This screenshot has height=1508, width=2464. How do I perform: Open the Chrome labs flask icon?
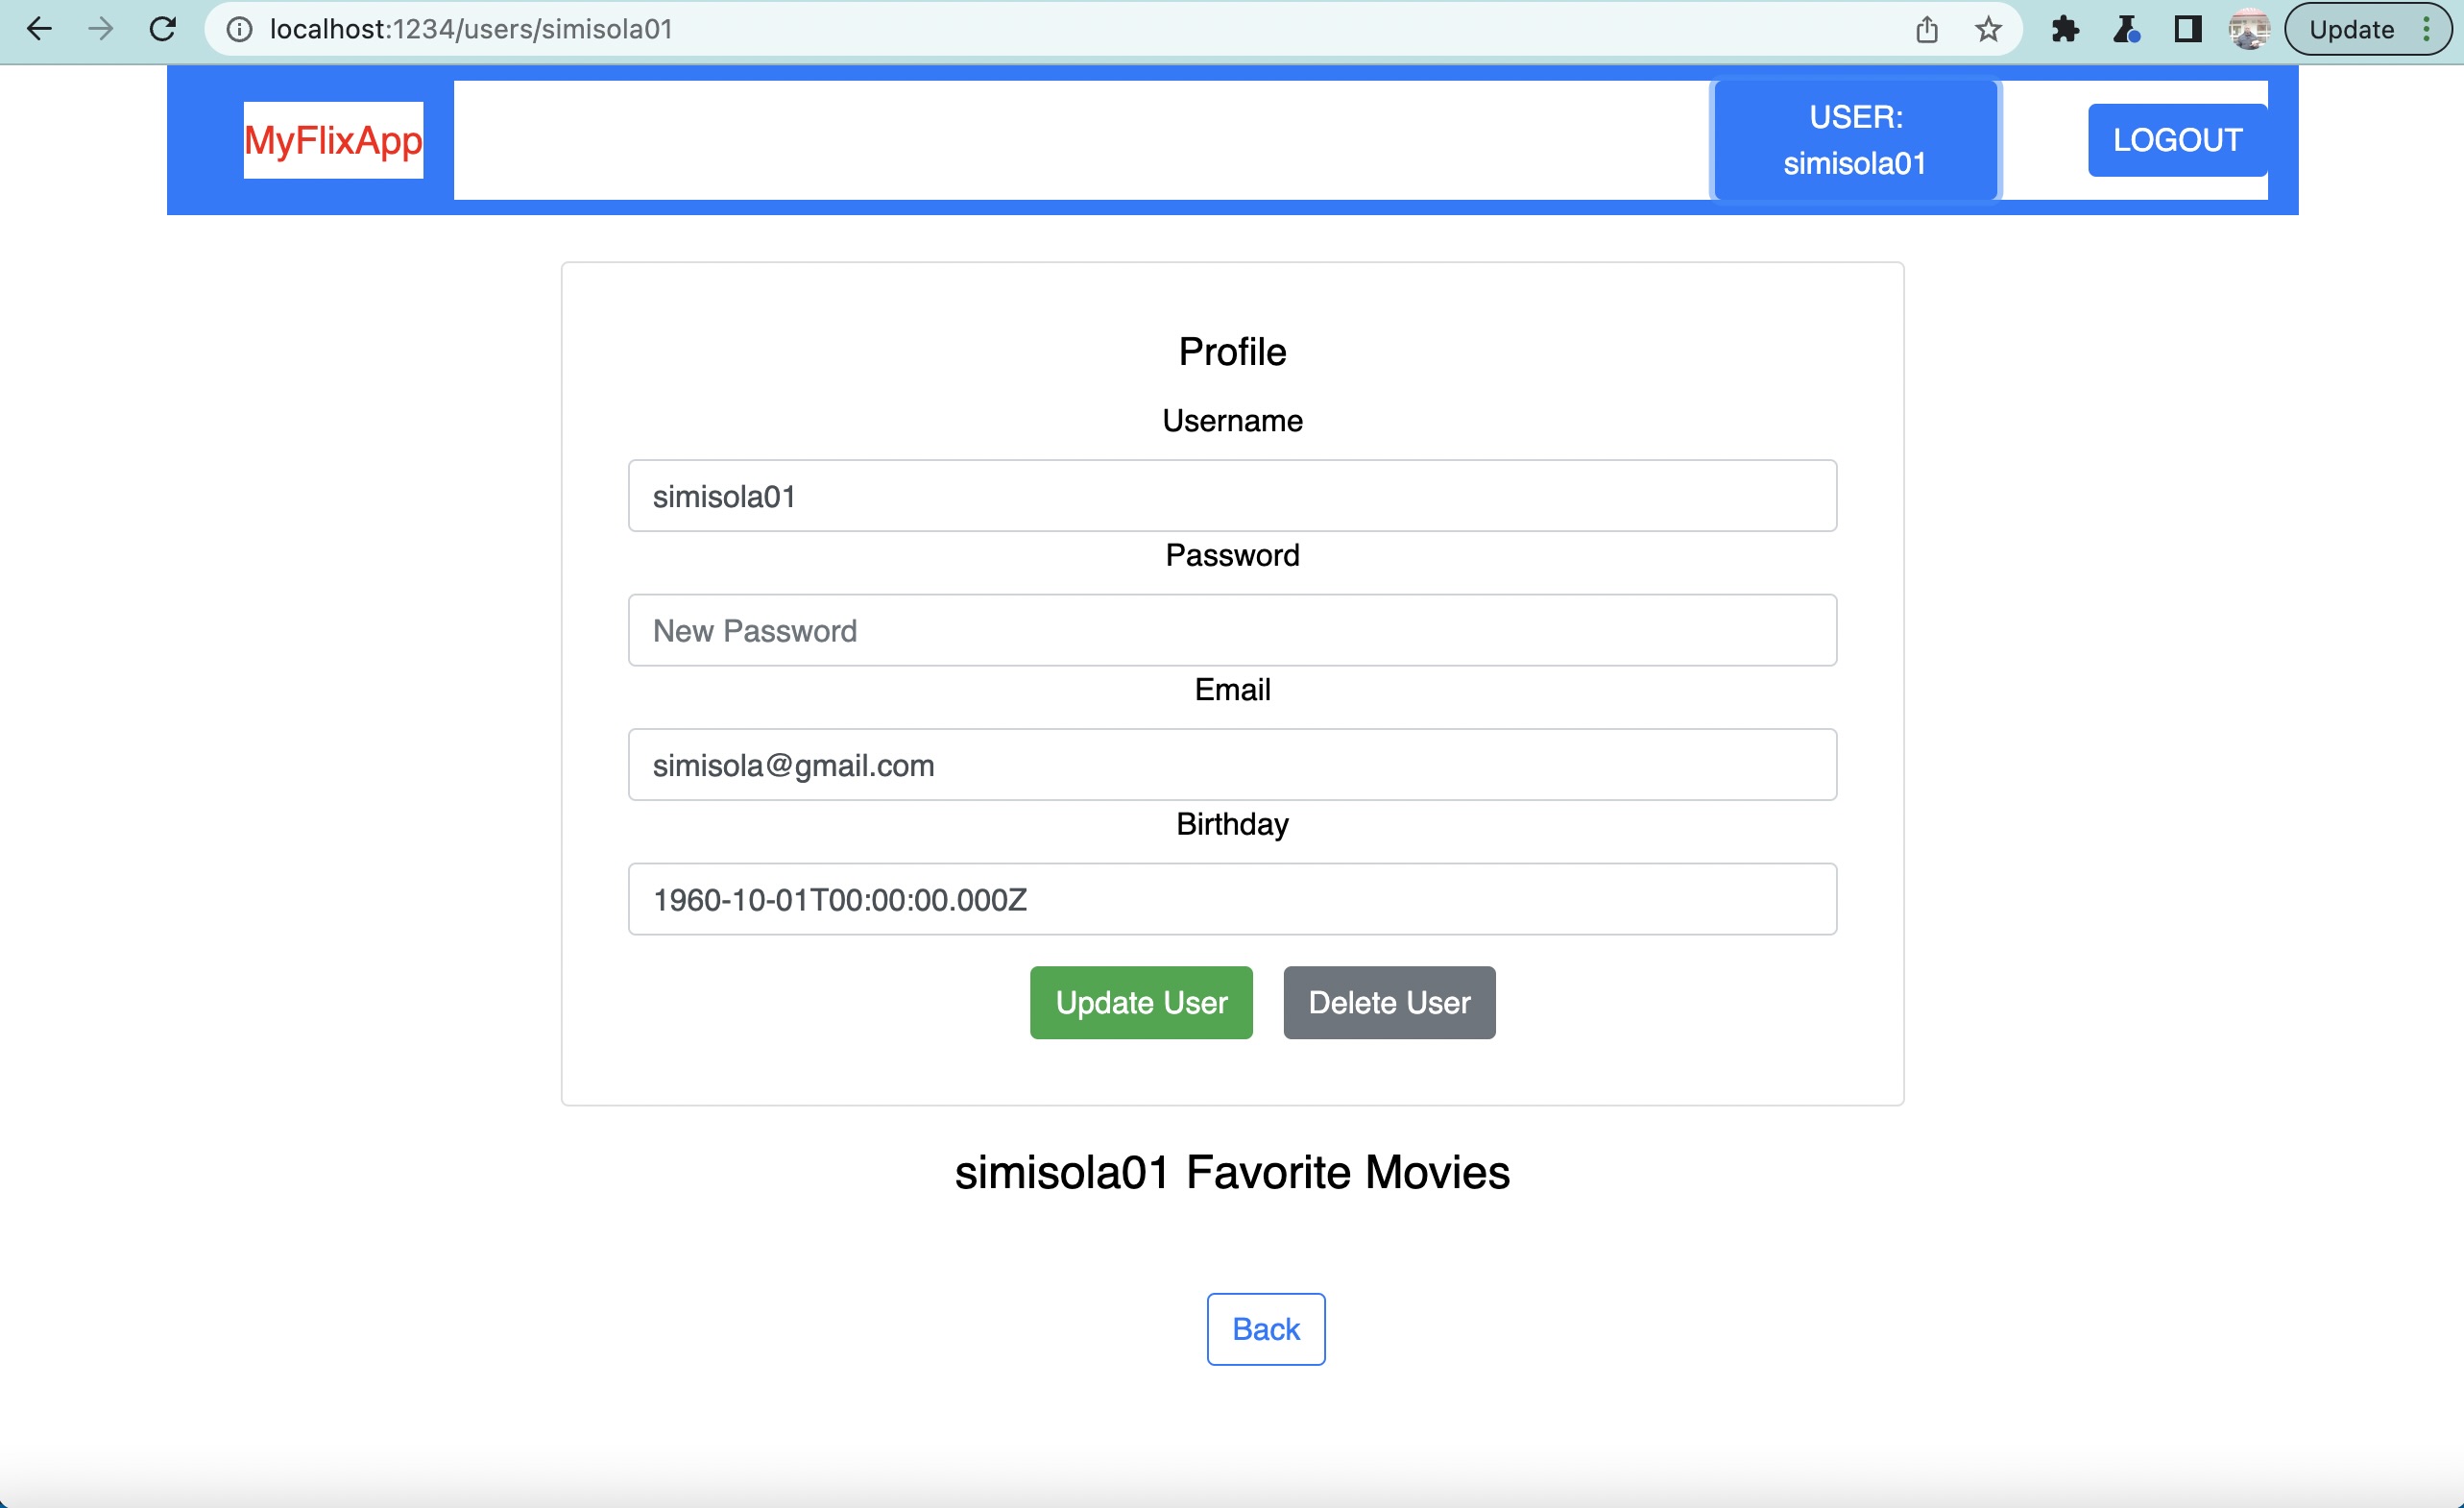click(2126, 29)
